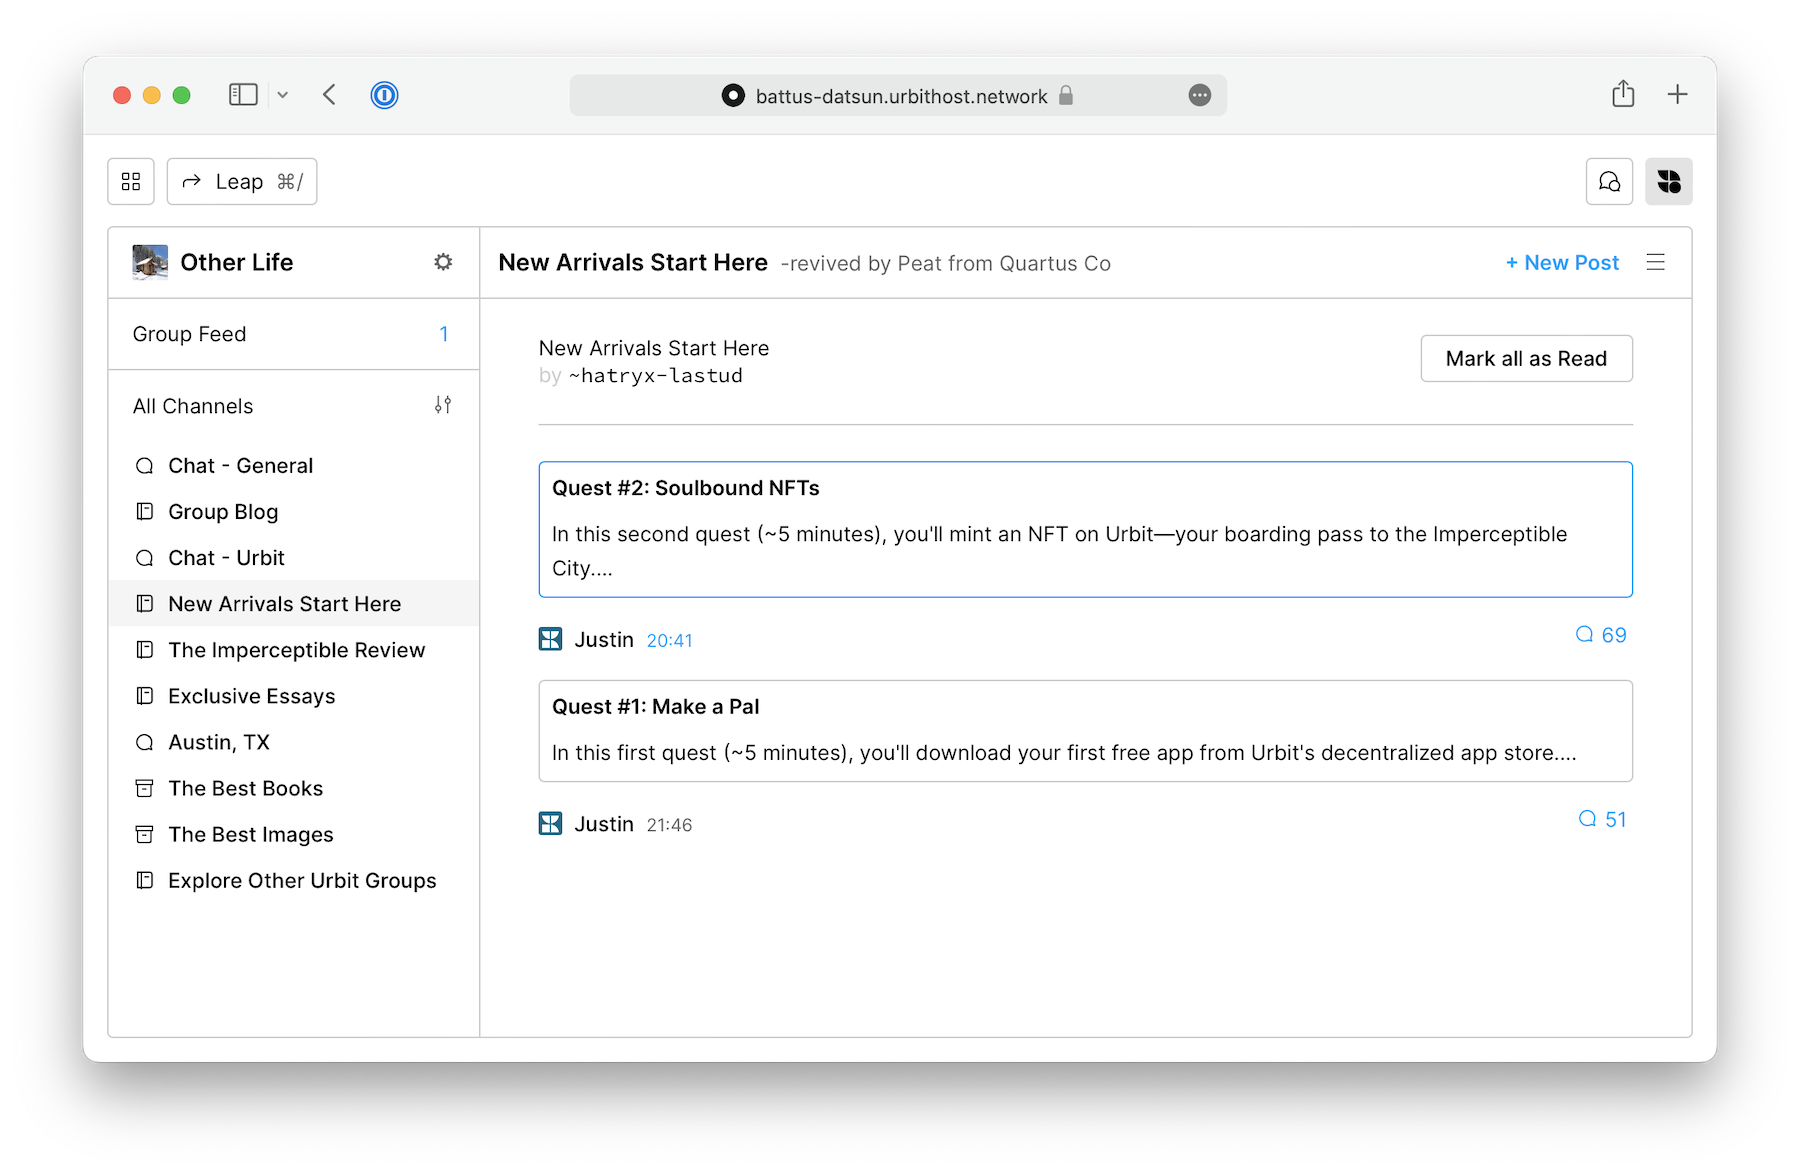Click chat bubble icon next to Chat - Urbit
Screen dimensions: 1800x1172
click(x=145, y=558)
